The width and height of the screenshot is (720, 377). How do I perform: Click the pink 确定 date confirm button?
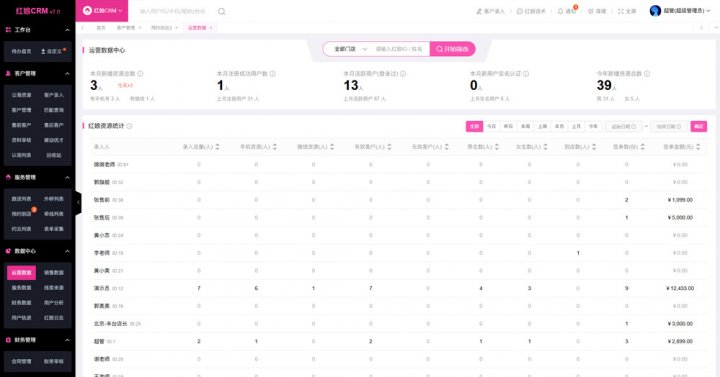coord(698,126)
